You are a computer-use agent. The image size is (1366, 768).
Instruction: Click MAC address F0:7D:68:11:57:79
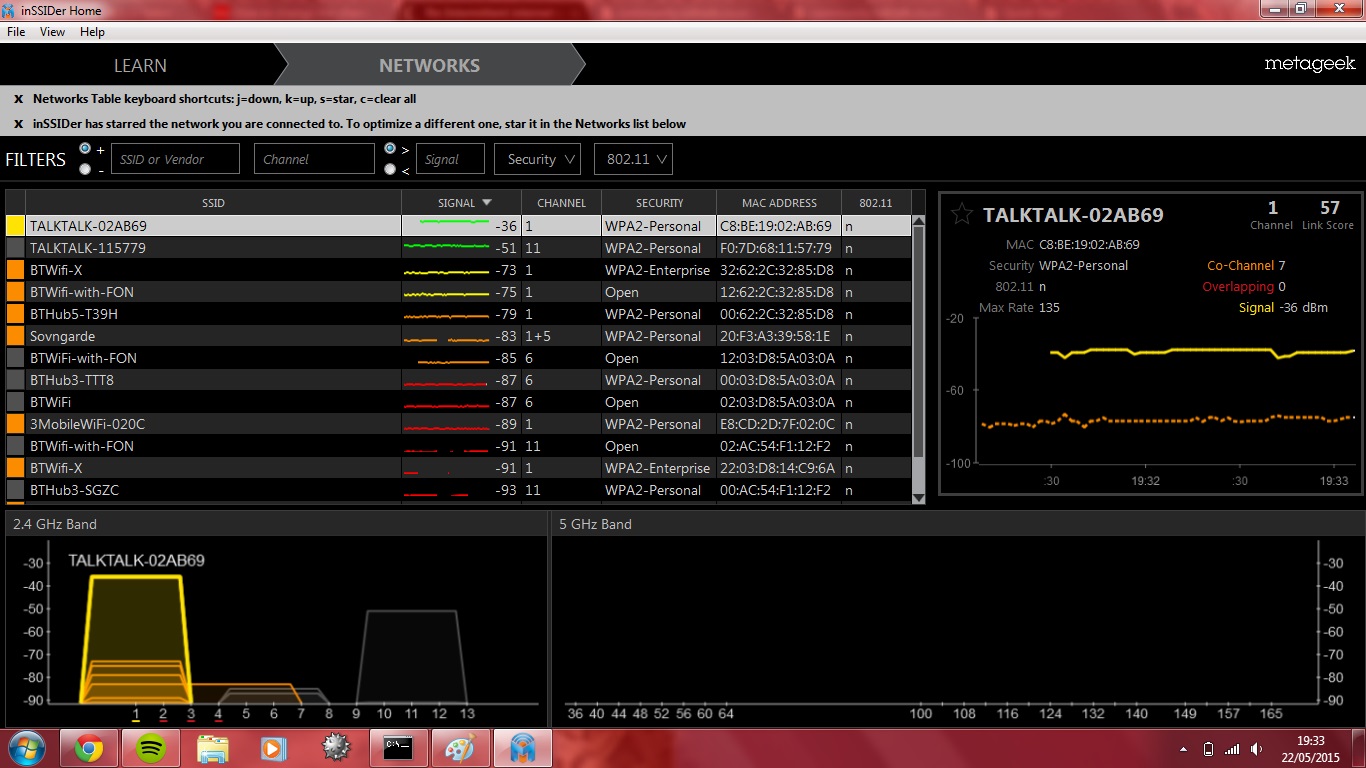coord(776,248)
